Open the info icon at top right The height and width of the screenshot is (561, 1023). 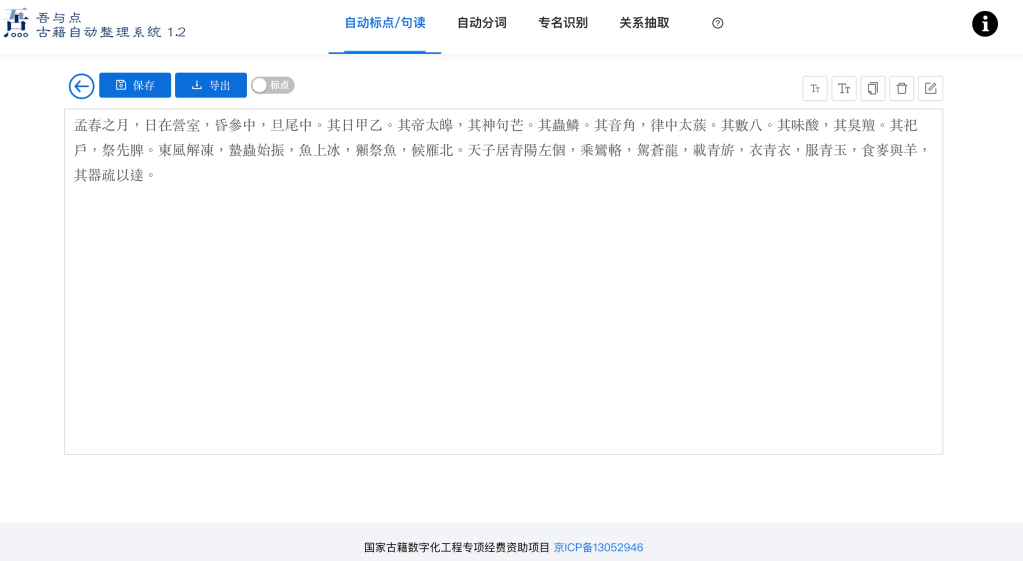[985, 24]
